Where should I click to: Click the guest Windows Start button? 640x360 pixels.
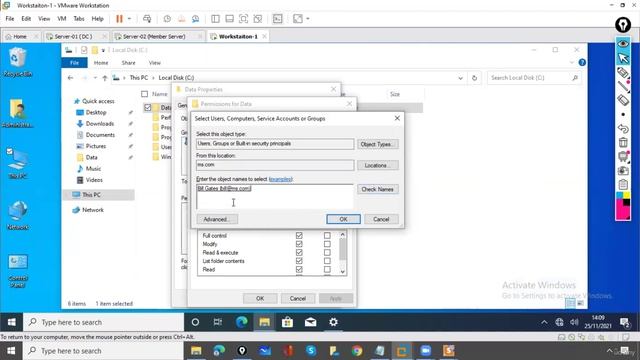pyautogui.click(x=11, y=322)
